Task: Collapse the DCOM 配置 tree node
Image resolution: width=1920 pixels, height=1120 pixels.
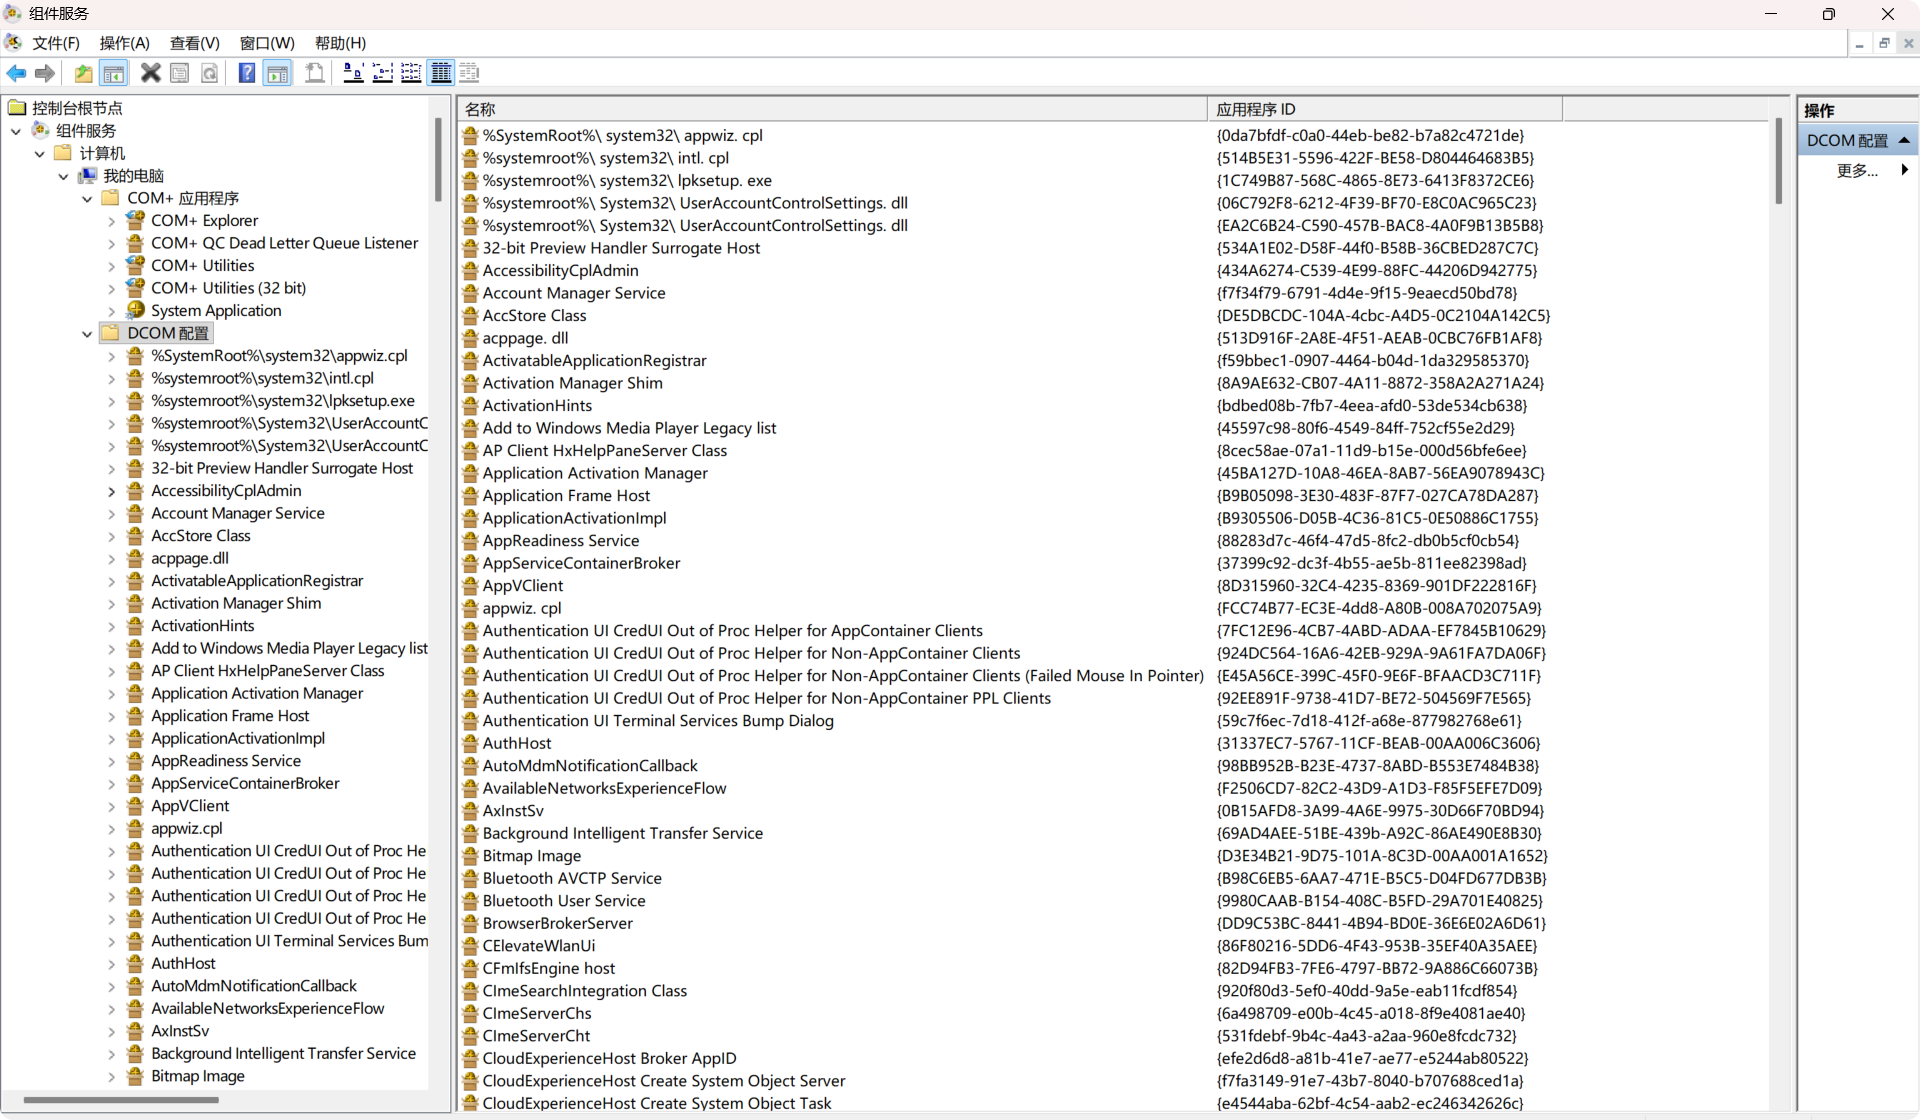Action: 87,334
